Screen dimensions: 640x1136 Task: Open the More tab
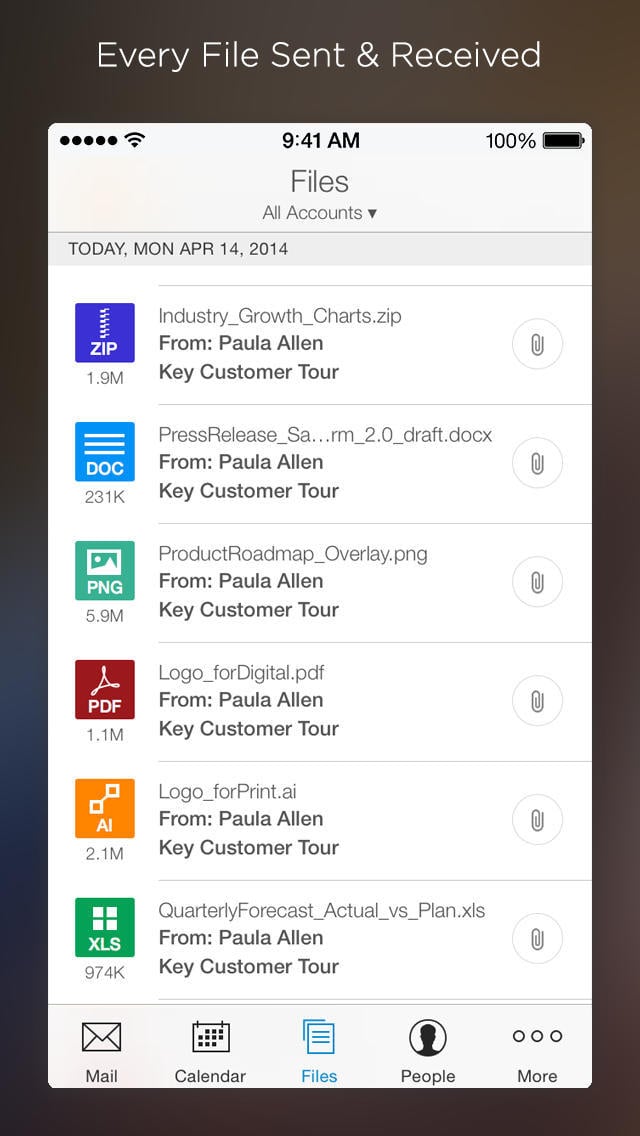pyautogui.click(x=537, y=1051)
